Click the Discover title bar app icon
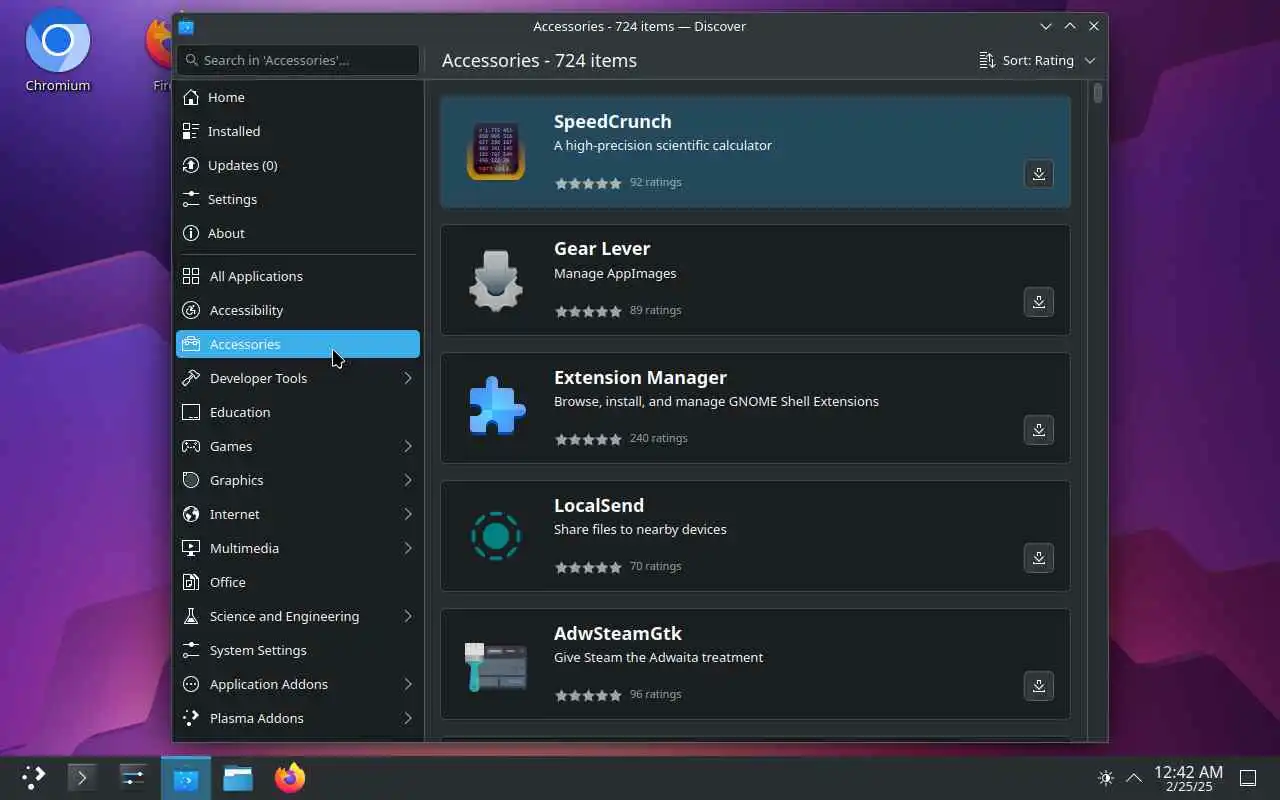Viewport: 1280px width, 800px height. [186, 26]
